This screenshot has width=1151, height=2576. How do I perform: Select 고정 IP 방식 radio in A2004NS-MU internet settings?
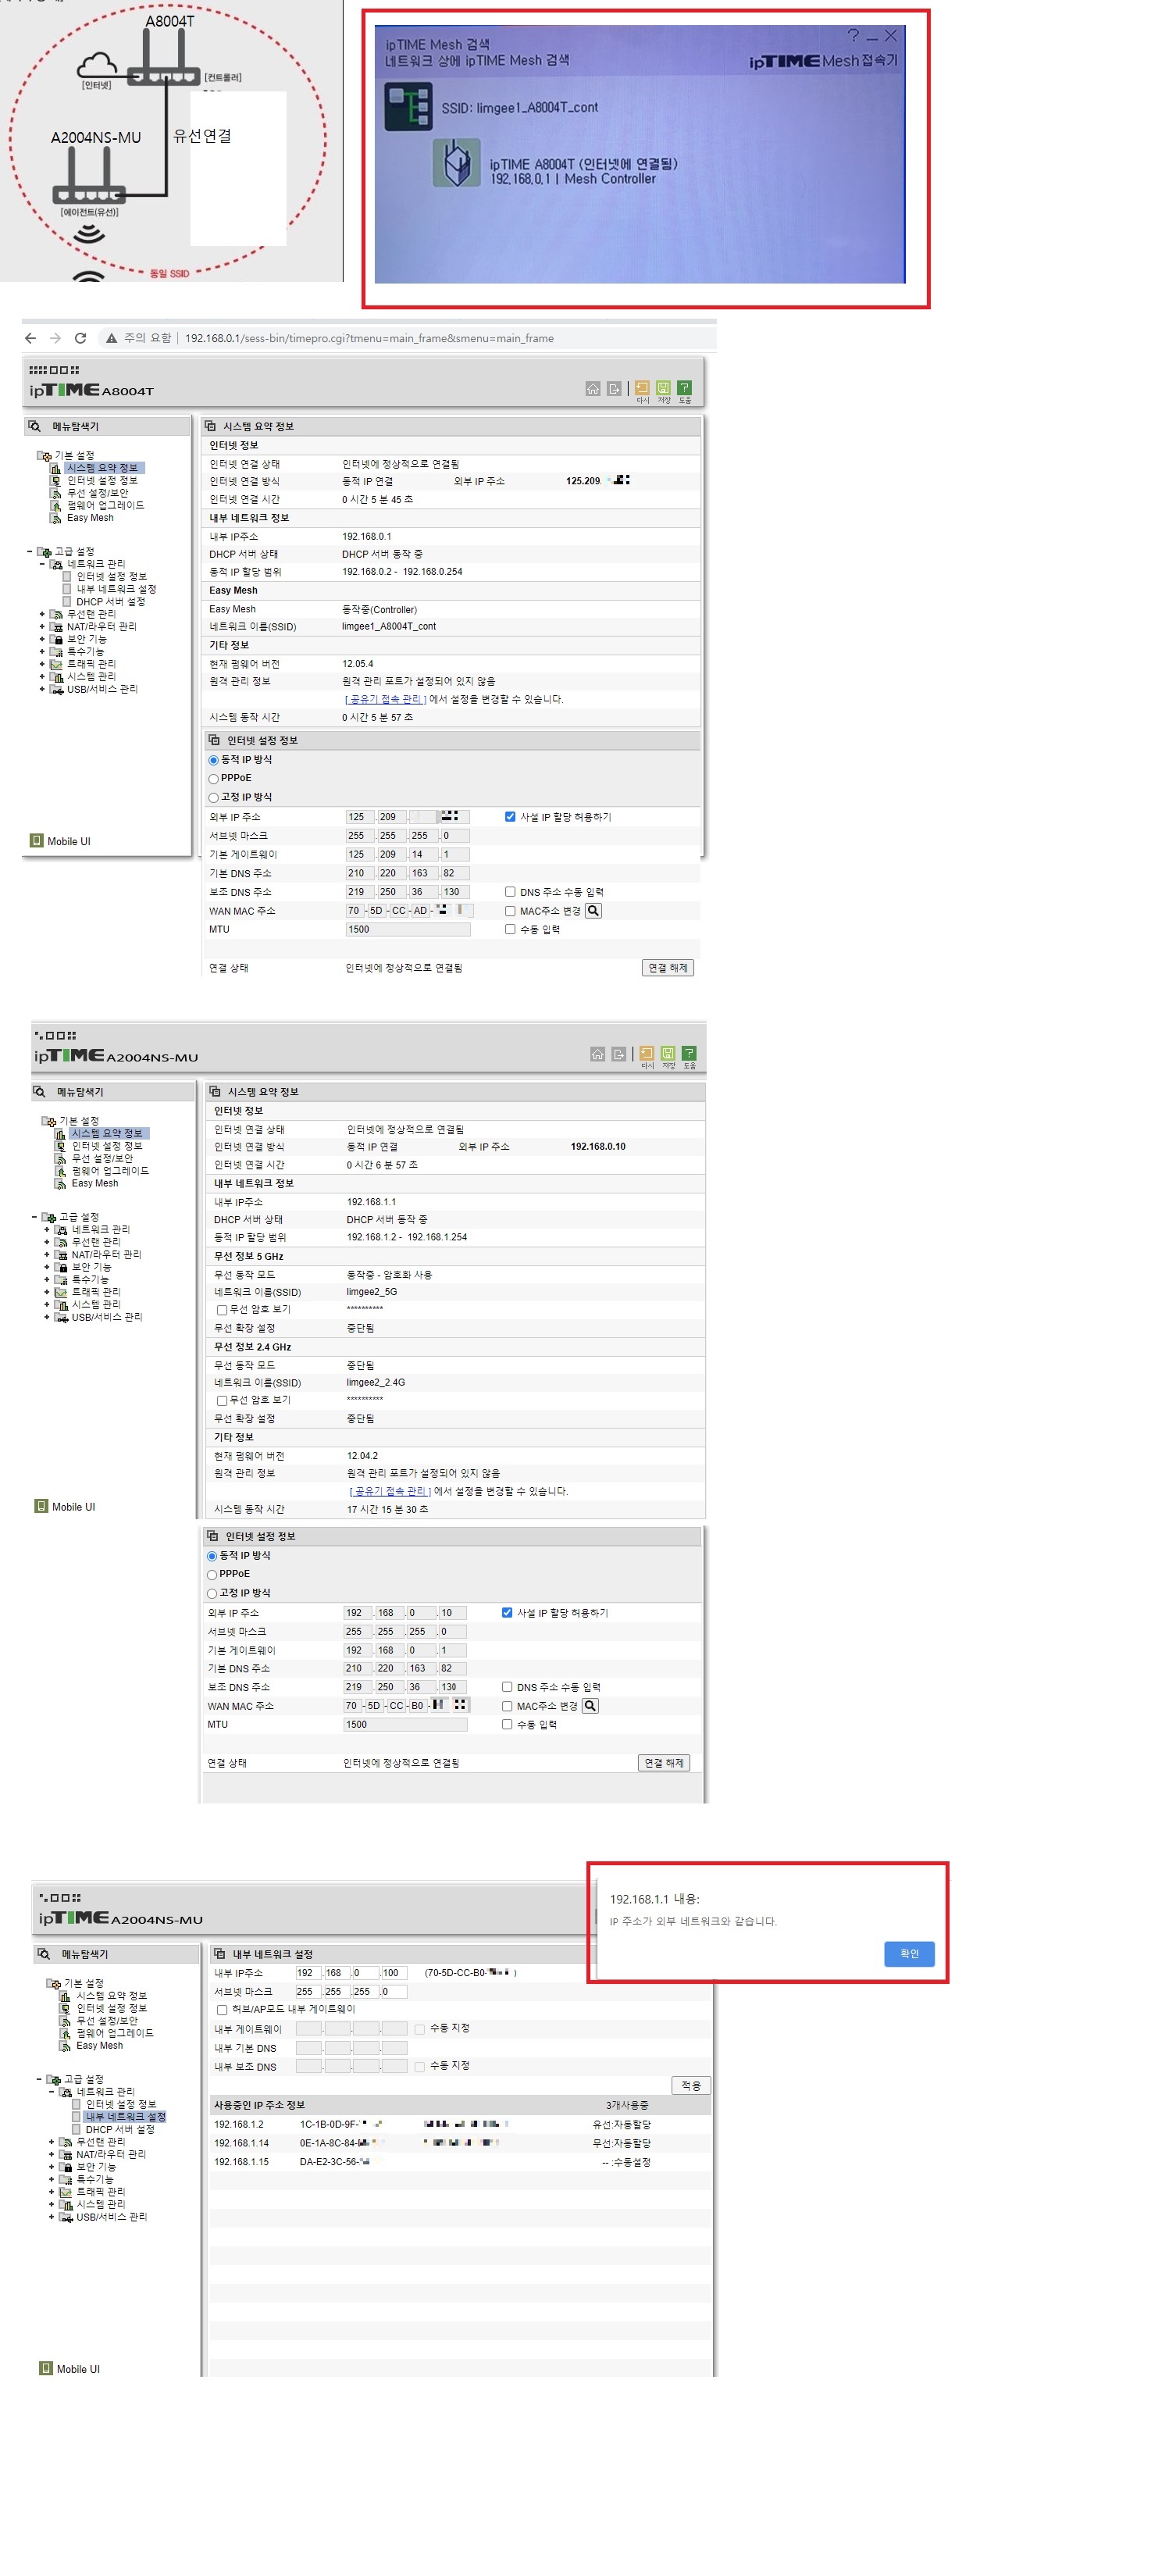pos(211,1594)
